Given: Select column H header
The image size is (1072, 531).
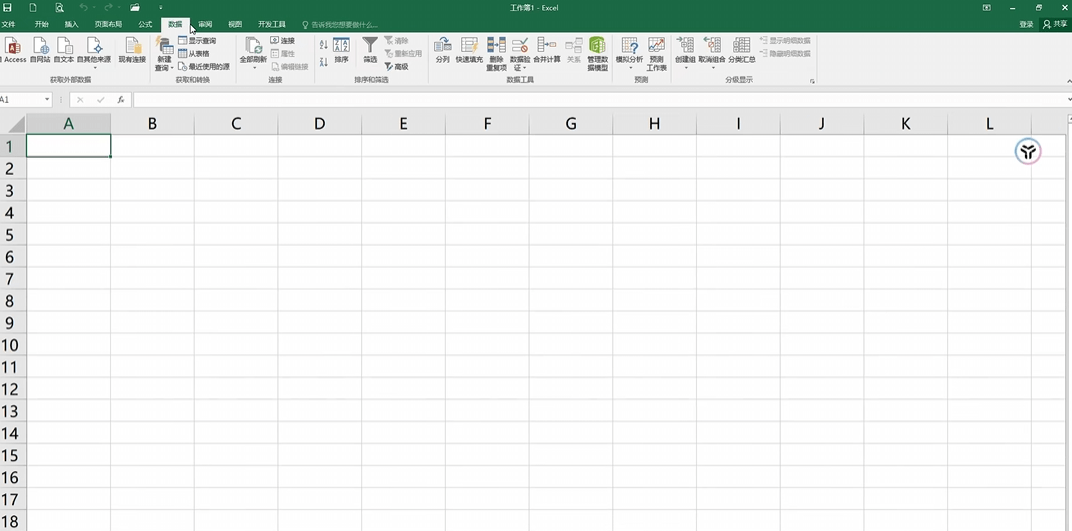Looking at the screenshot, I should (654, 124).
